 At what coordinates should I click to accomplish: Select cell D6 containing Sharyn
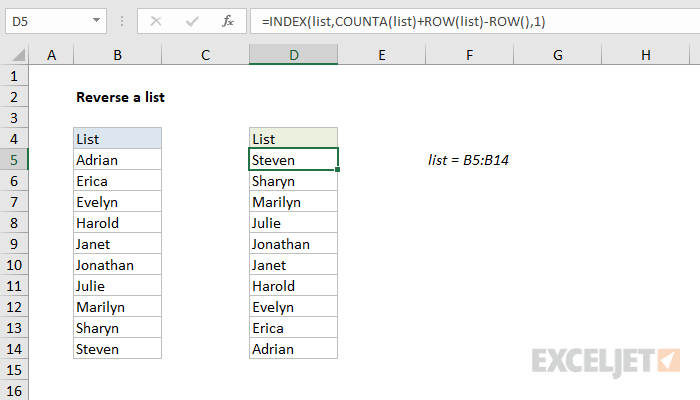click(x=293, y=181)
